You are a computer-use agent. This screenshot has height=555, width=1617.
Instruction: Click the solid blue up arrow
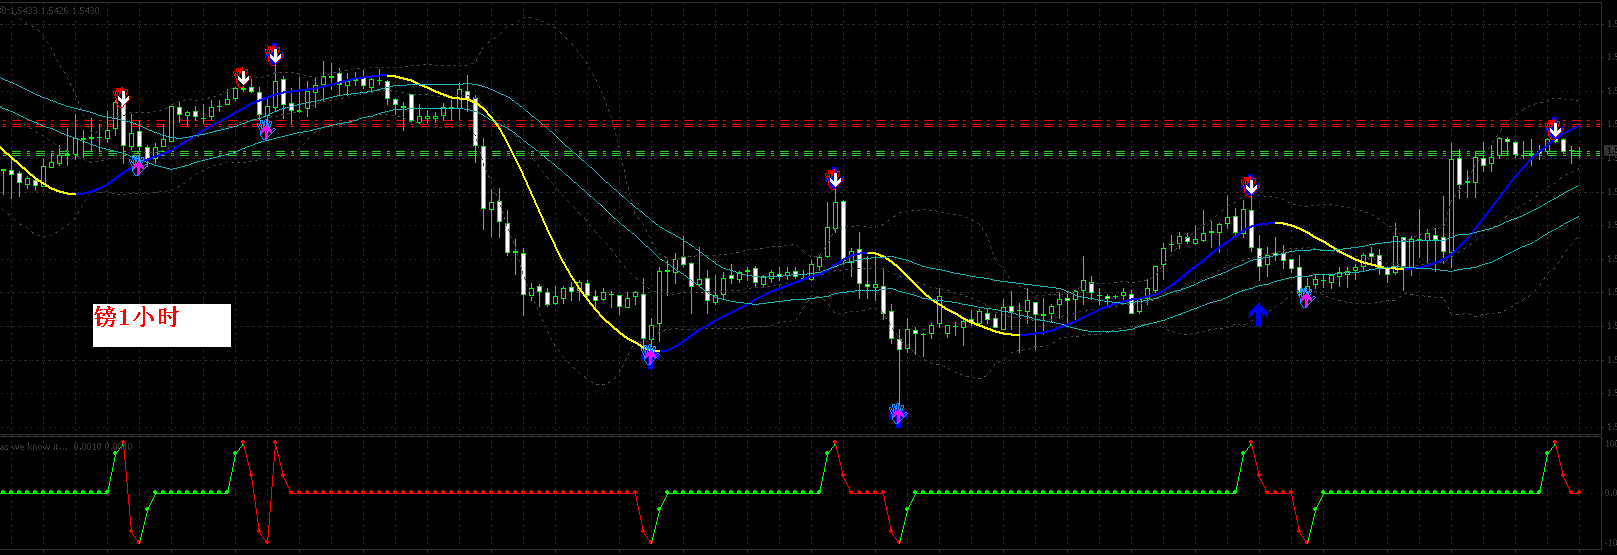(1258, 314)
